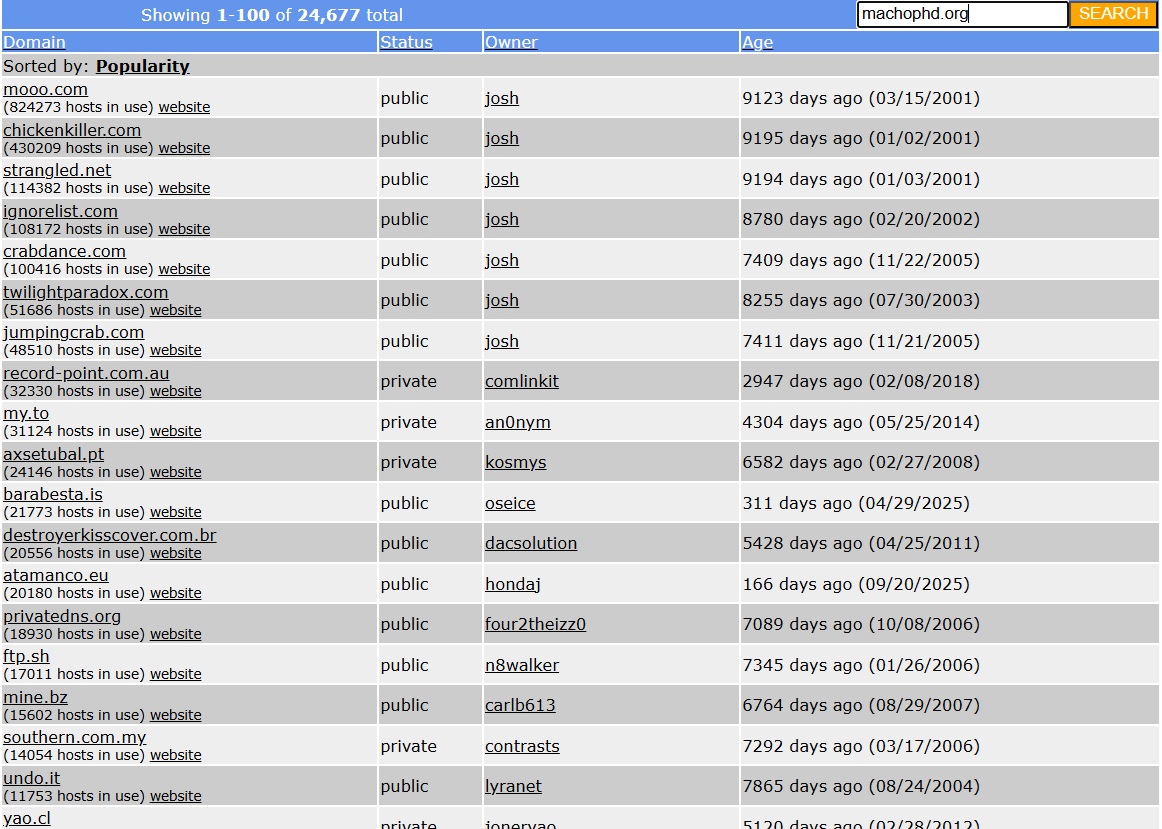Viewport: 1162px width, 829px height.
Task: Click the orange SEARCH button
Action: pyautogui.click(x=1113, y=14)
